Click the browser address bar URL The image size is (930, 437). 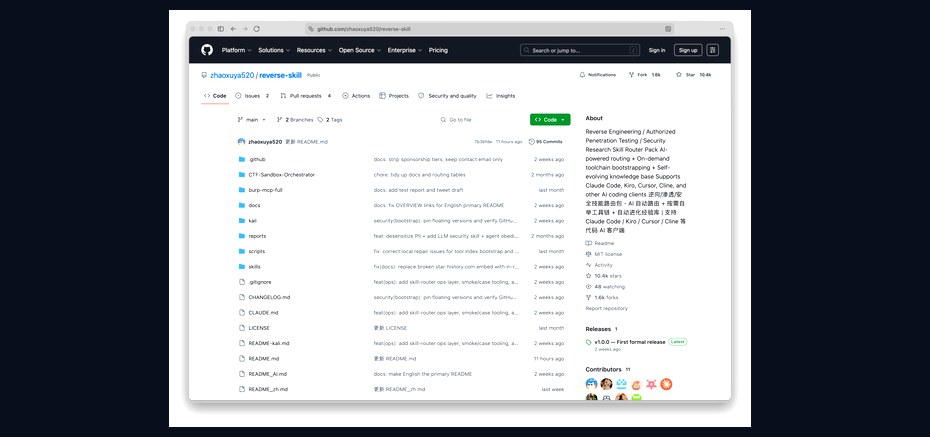pyautogui.click(x=364, y=28)
